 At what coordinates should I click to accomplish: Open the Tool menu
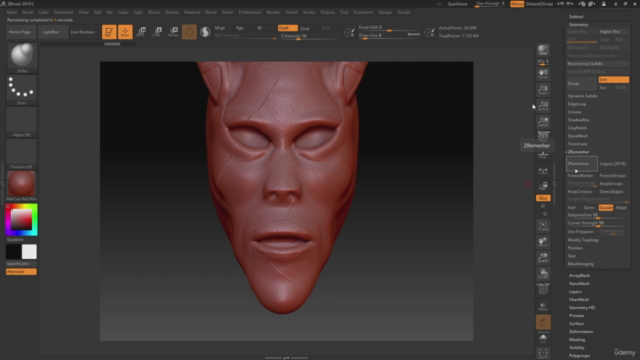point(344,12)
